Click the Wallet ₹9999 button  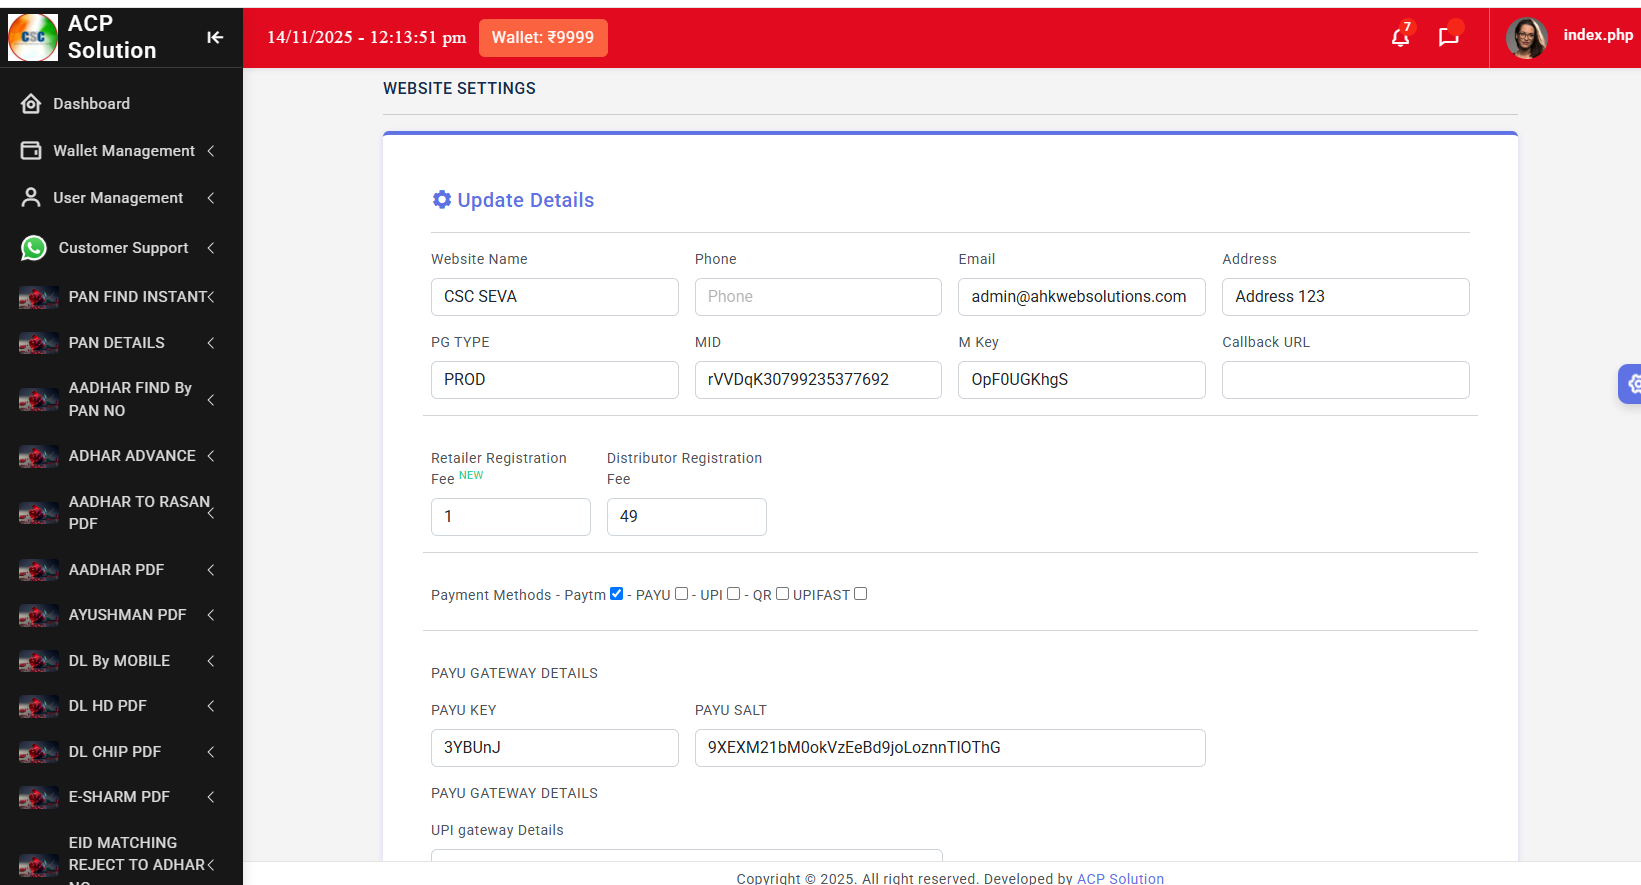pyautogui.click(x=542, y=37)
